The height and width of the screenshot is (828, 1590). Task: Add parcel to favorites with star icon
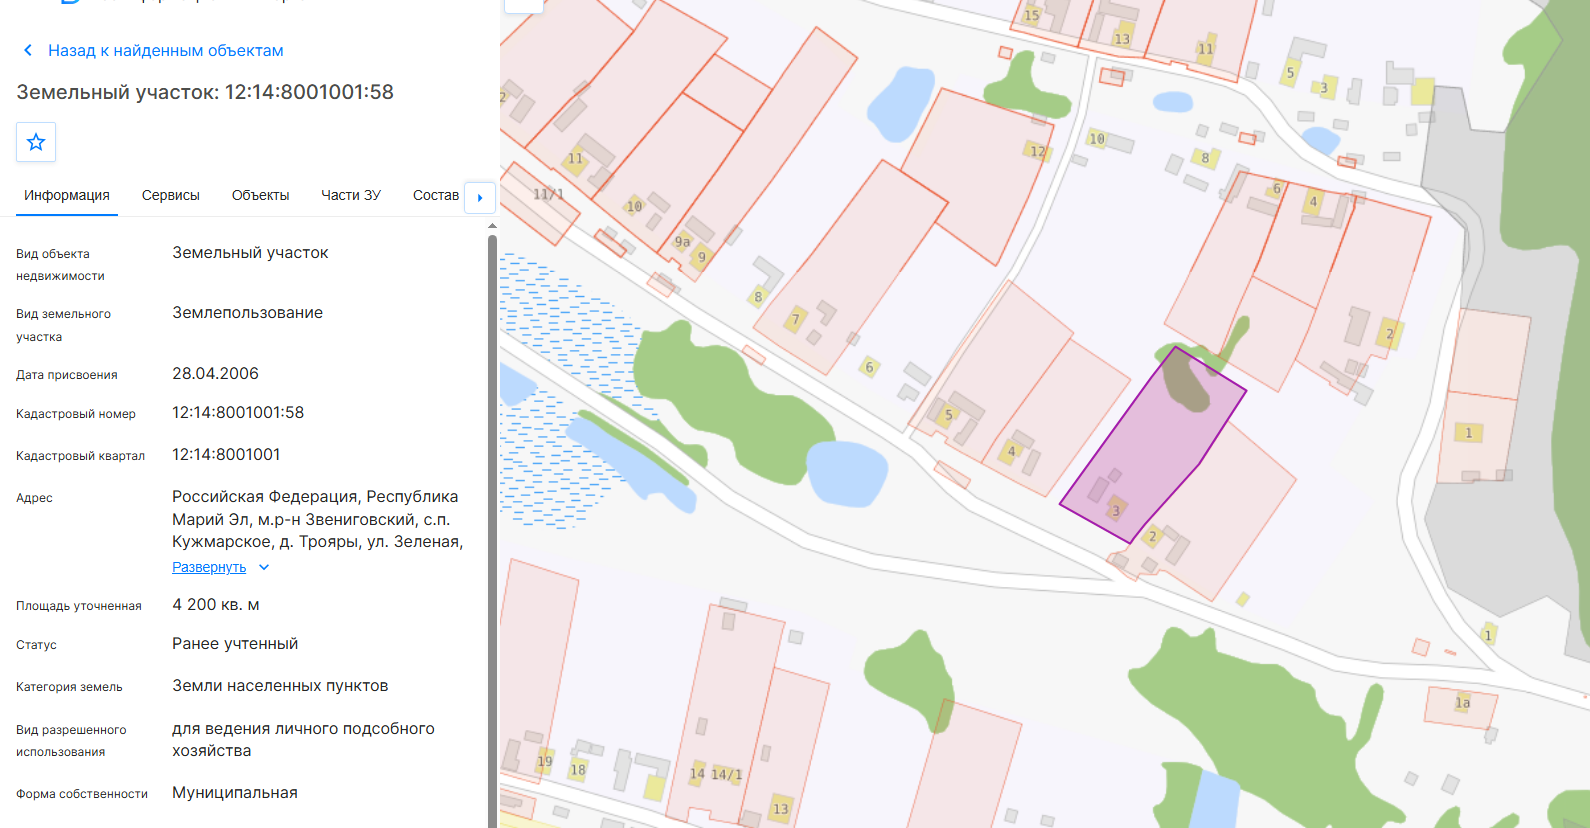[36, 142]
